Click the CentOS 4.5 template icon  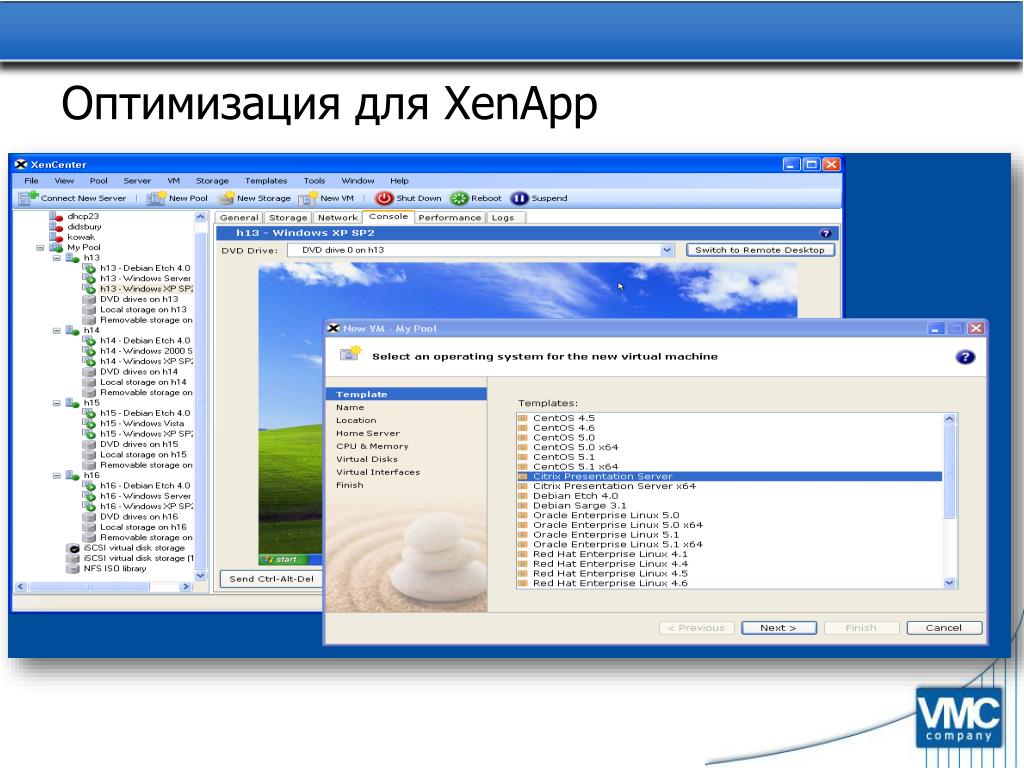(522, 418)
